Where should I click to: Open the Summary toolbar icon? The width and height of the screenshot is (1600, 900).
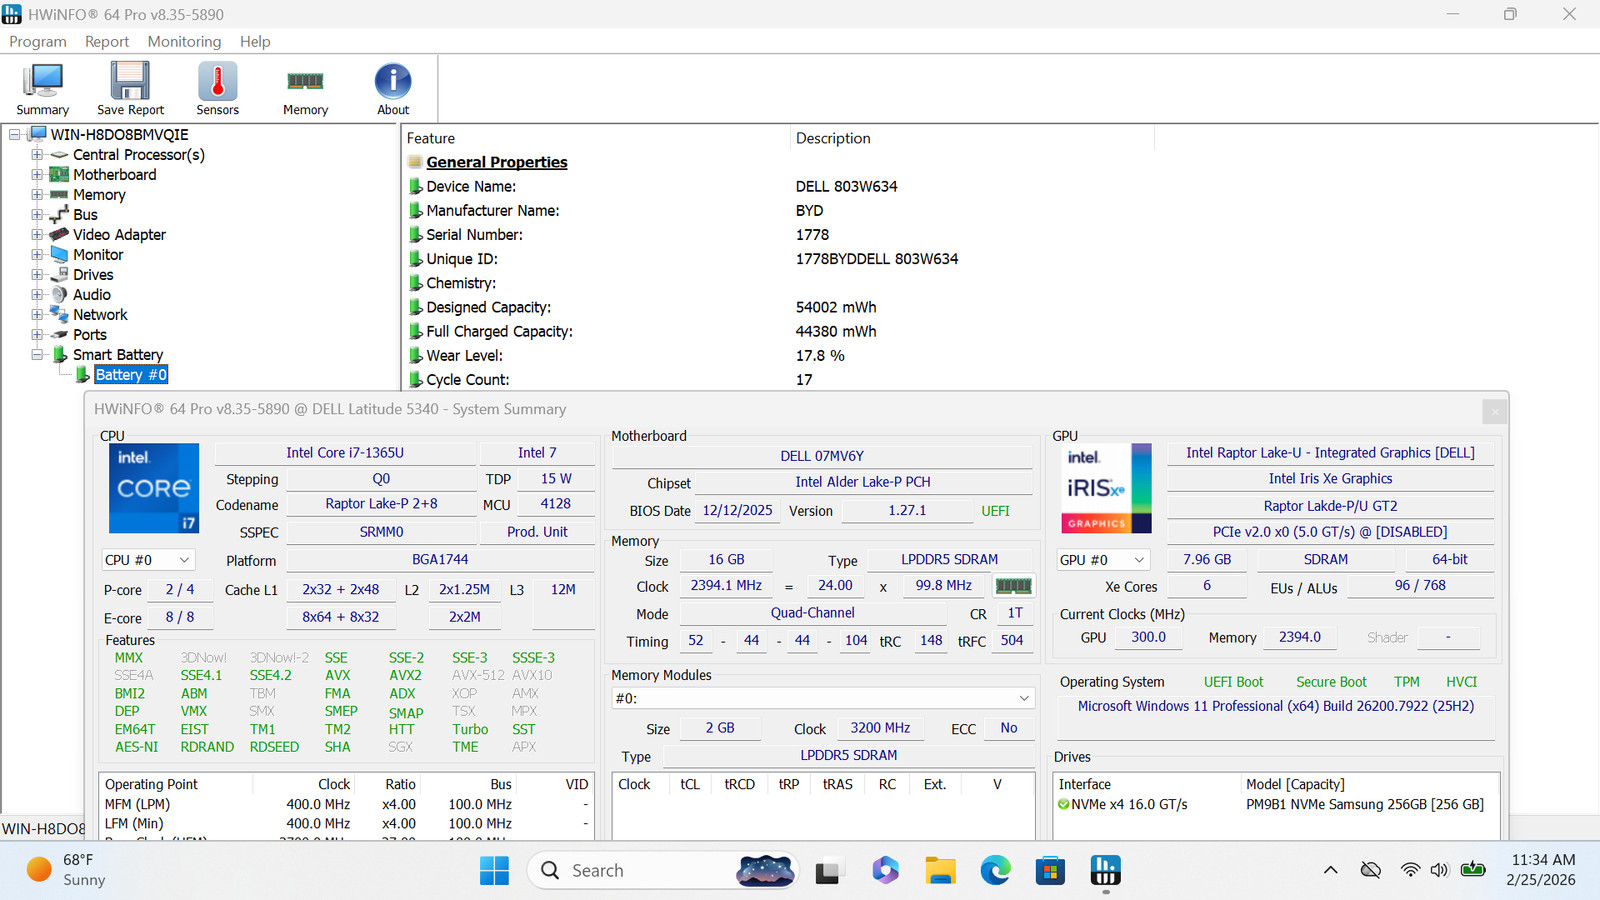coord(43,88)
